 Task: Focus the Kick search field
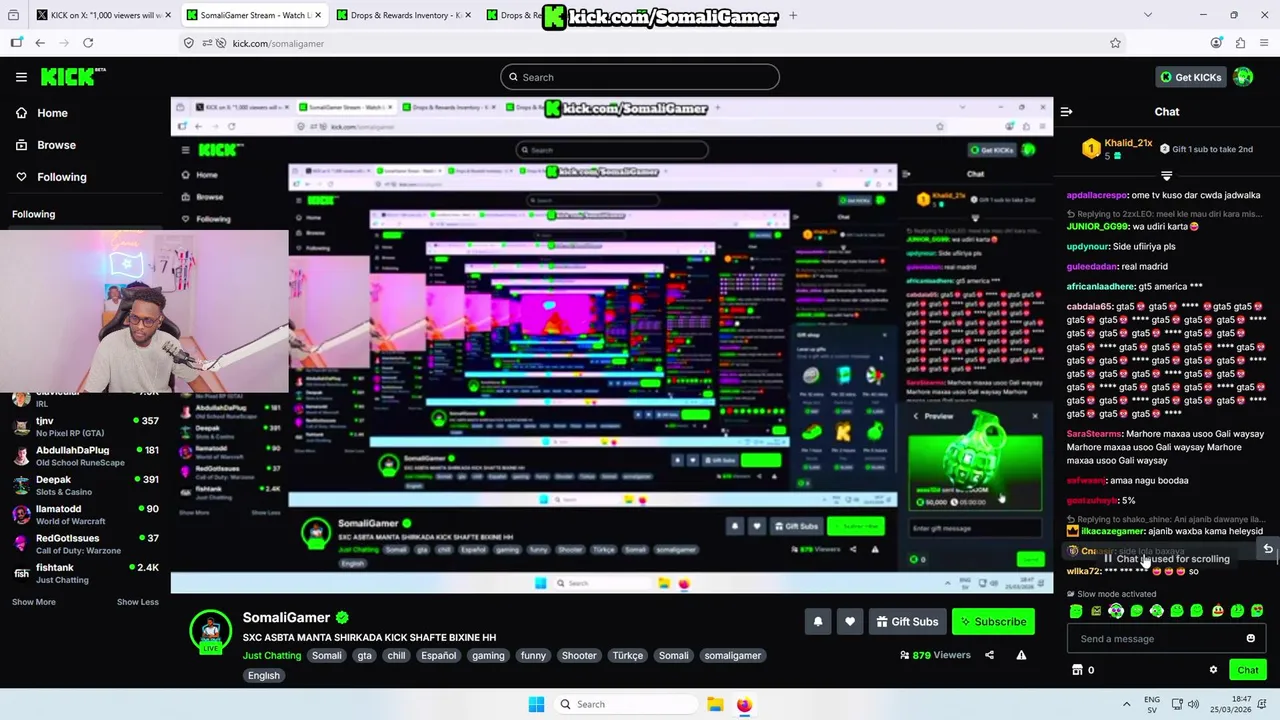click(x=640, y=77)
